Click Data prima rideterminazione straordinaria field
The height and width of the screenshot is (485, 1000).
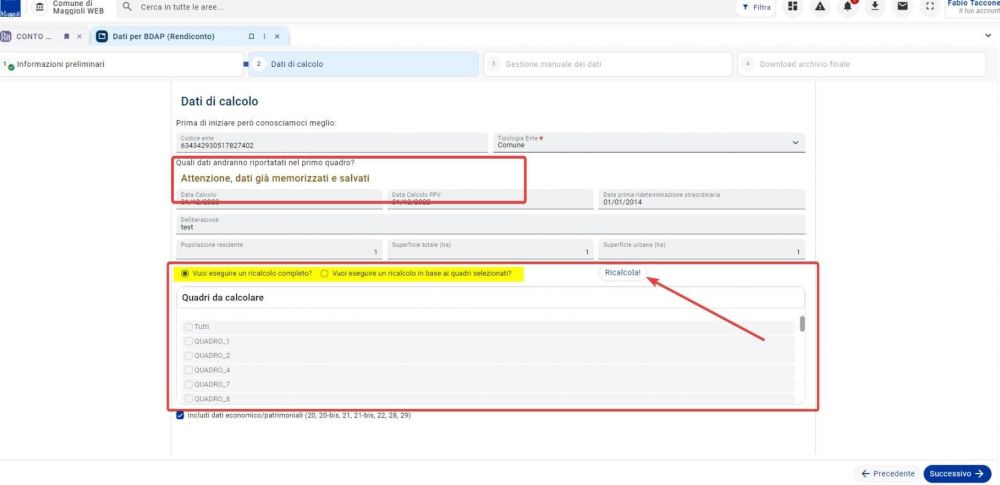point(702,199)
